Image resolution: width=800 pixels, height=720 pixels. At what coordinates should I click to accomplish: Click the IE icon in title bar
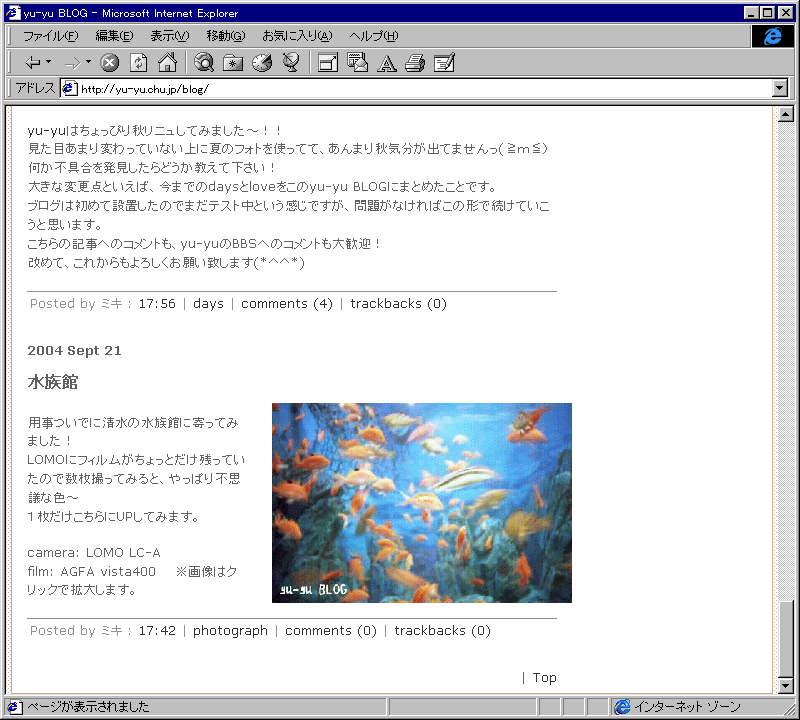click(13, 13)
